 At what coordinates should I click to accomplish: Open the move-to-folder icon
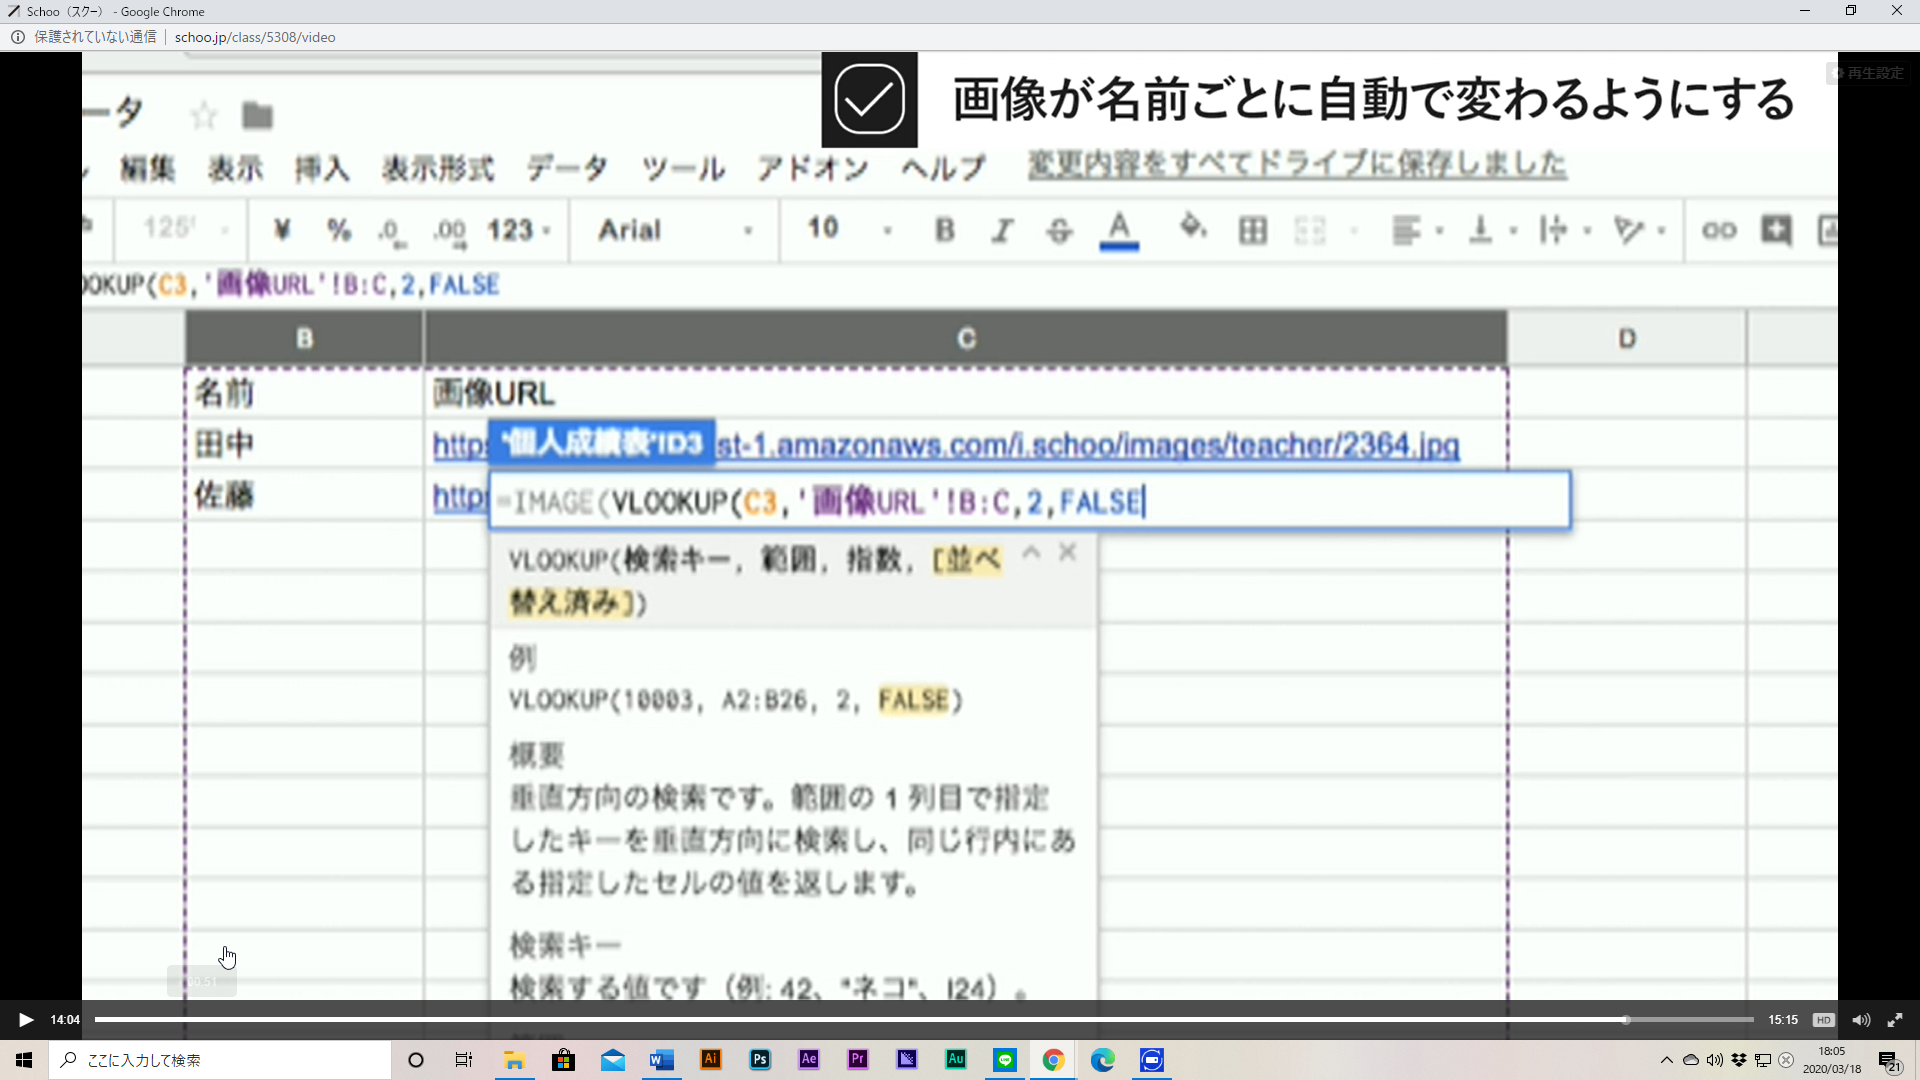[x=257, y=116]
